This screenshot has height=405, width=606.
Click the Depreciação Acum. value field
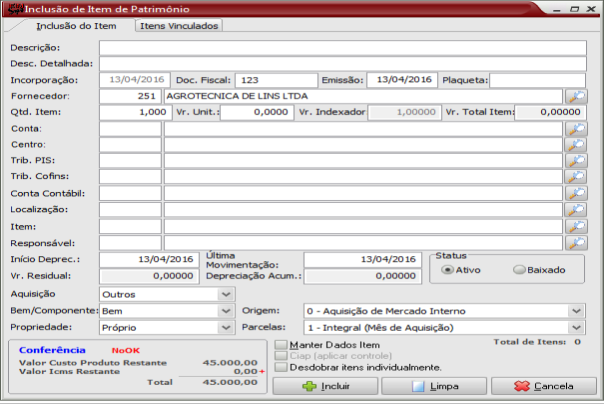[363, 276]
